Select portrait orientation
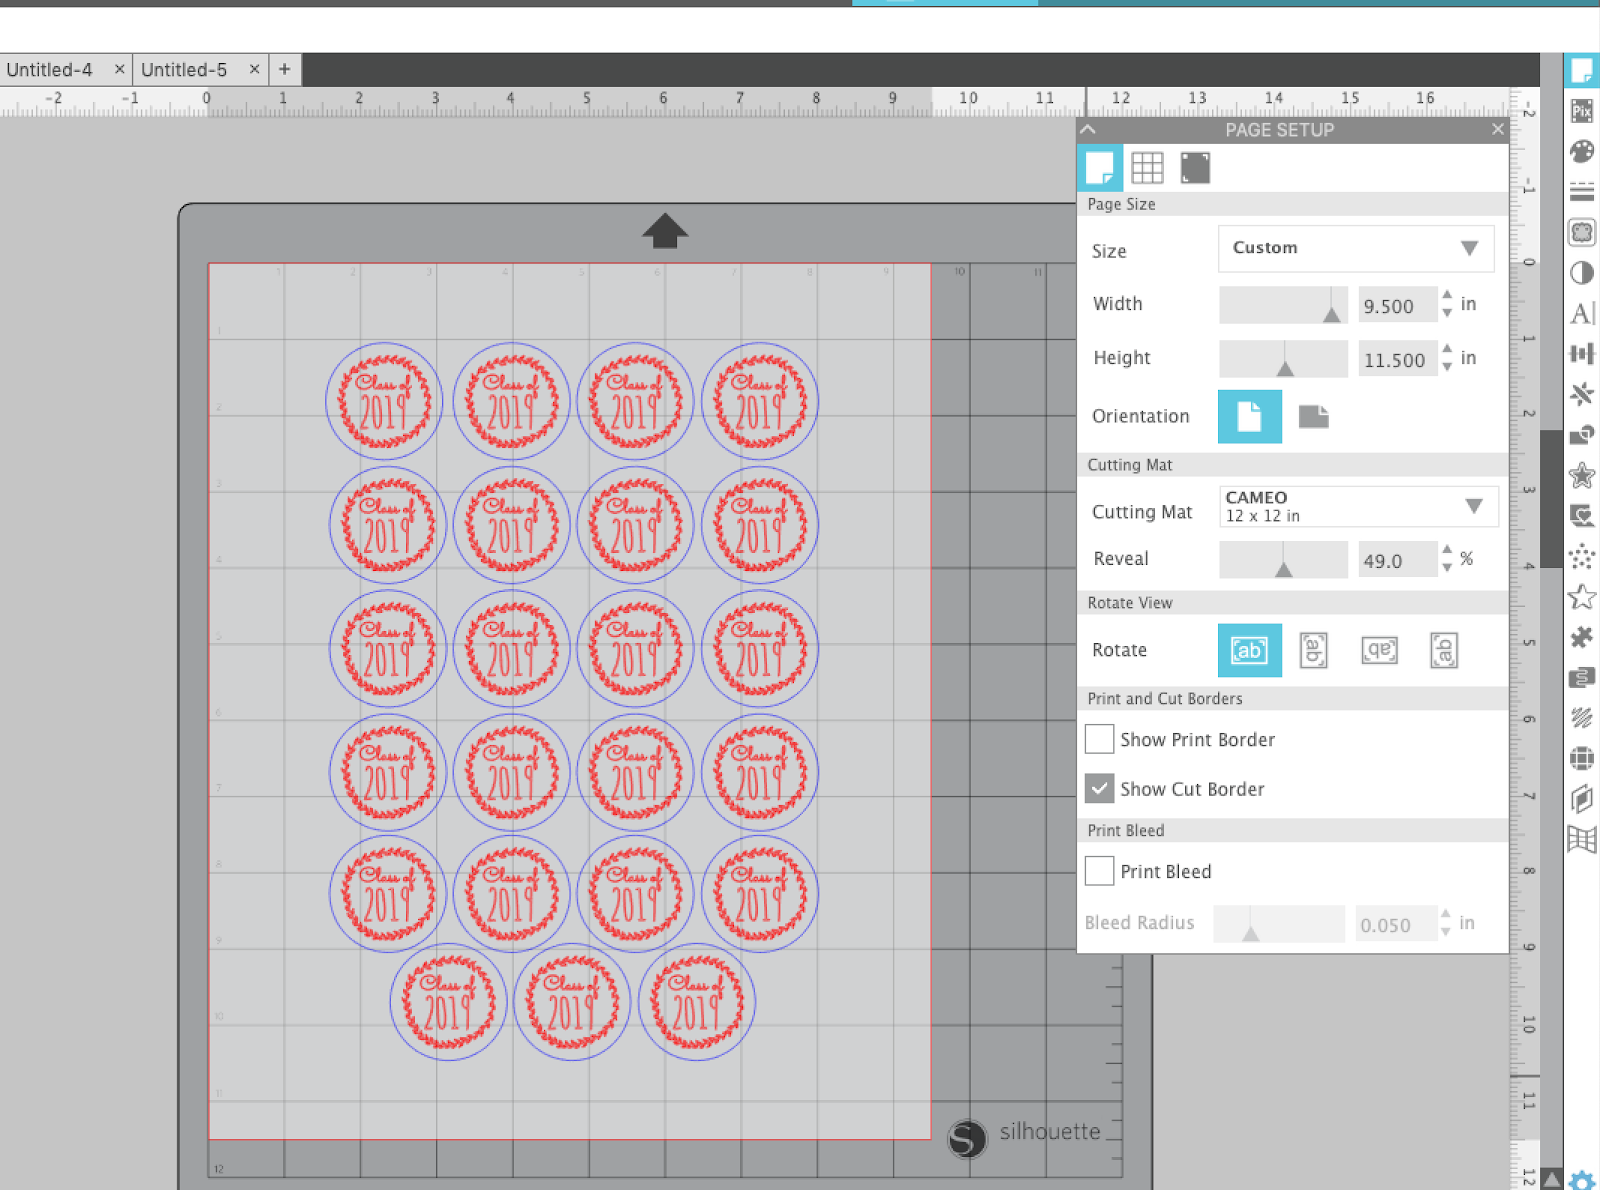This screenshot has height=1190, width=1600. [x=1249, y=416]
